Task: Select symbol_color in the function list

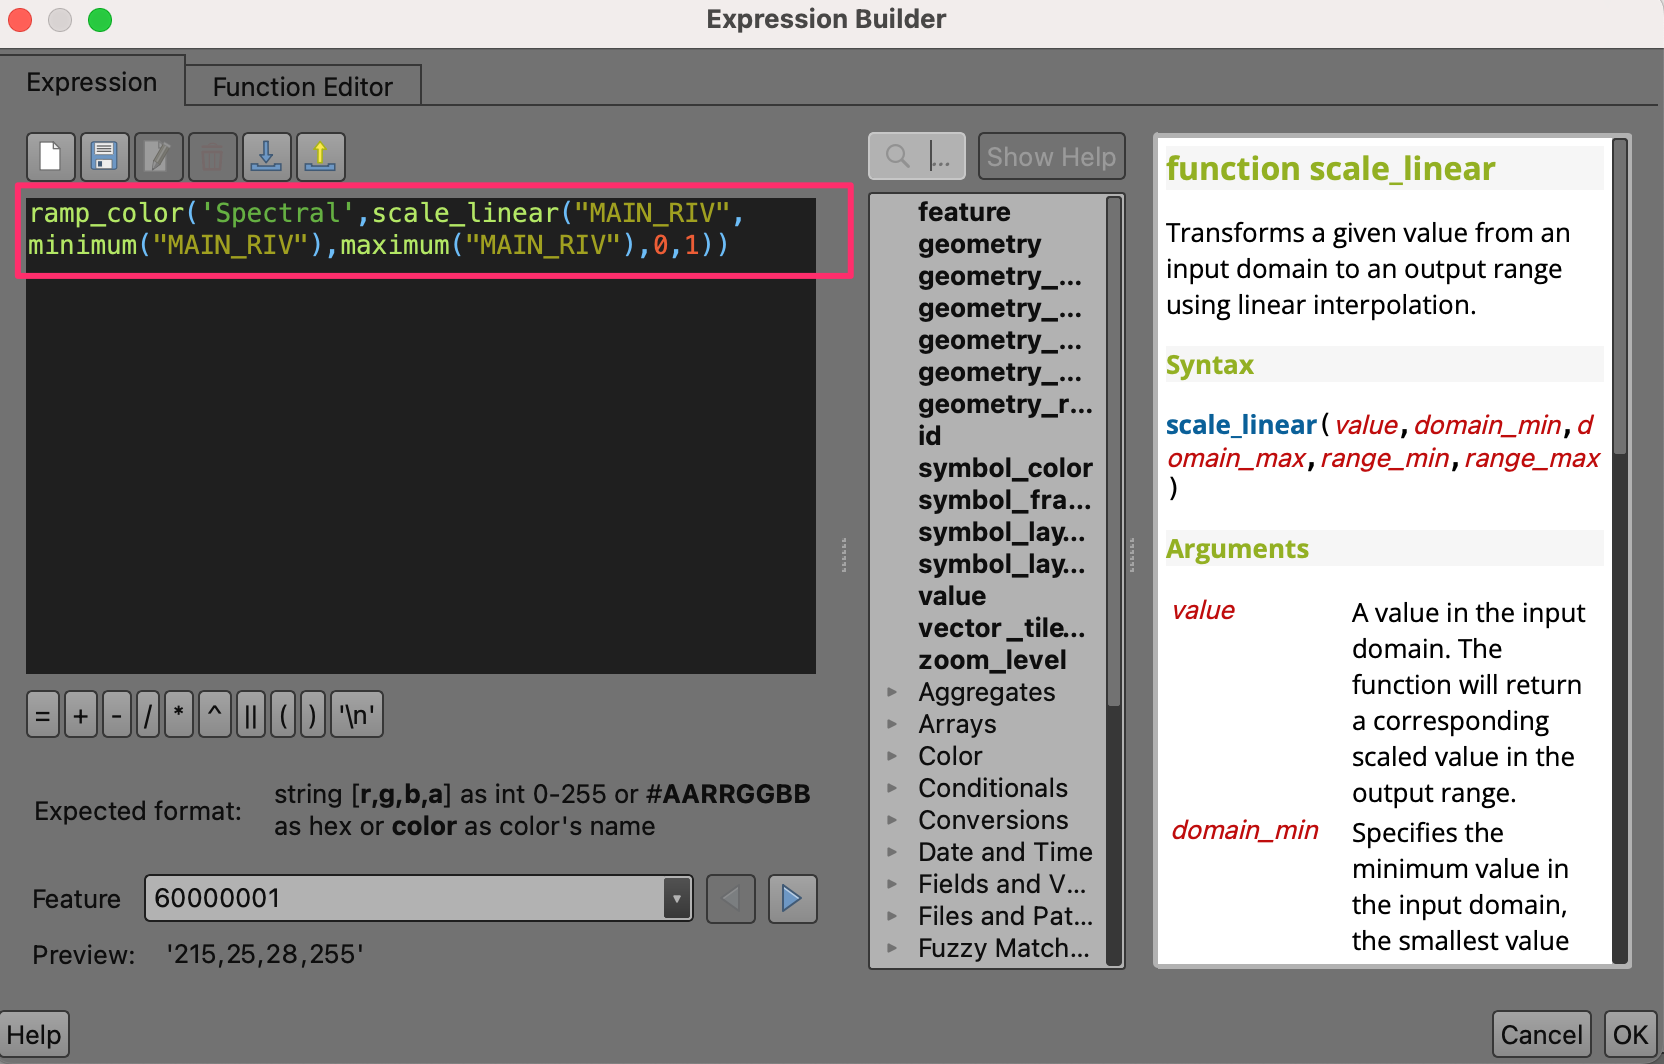Action: point(1004,468)
